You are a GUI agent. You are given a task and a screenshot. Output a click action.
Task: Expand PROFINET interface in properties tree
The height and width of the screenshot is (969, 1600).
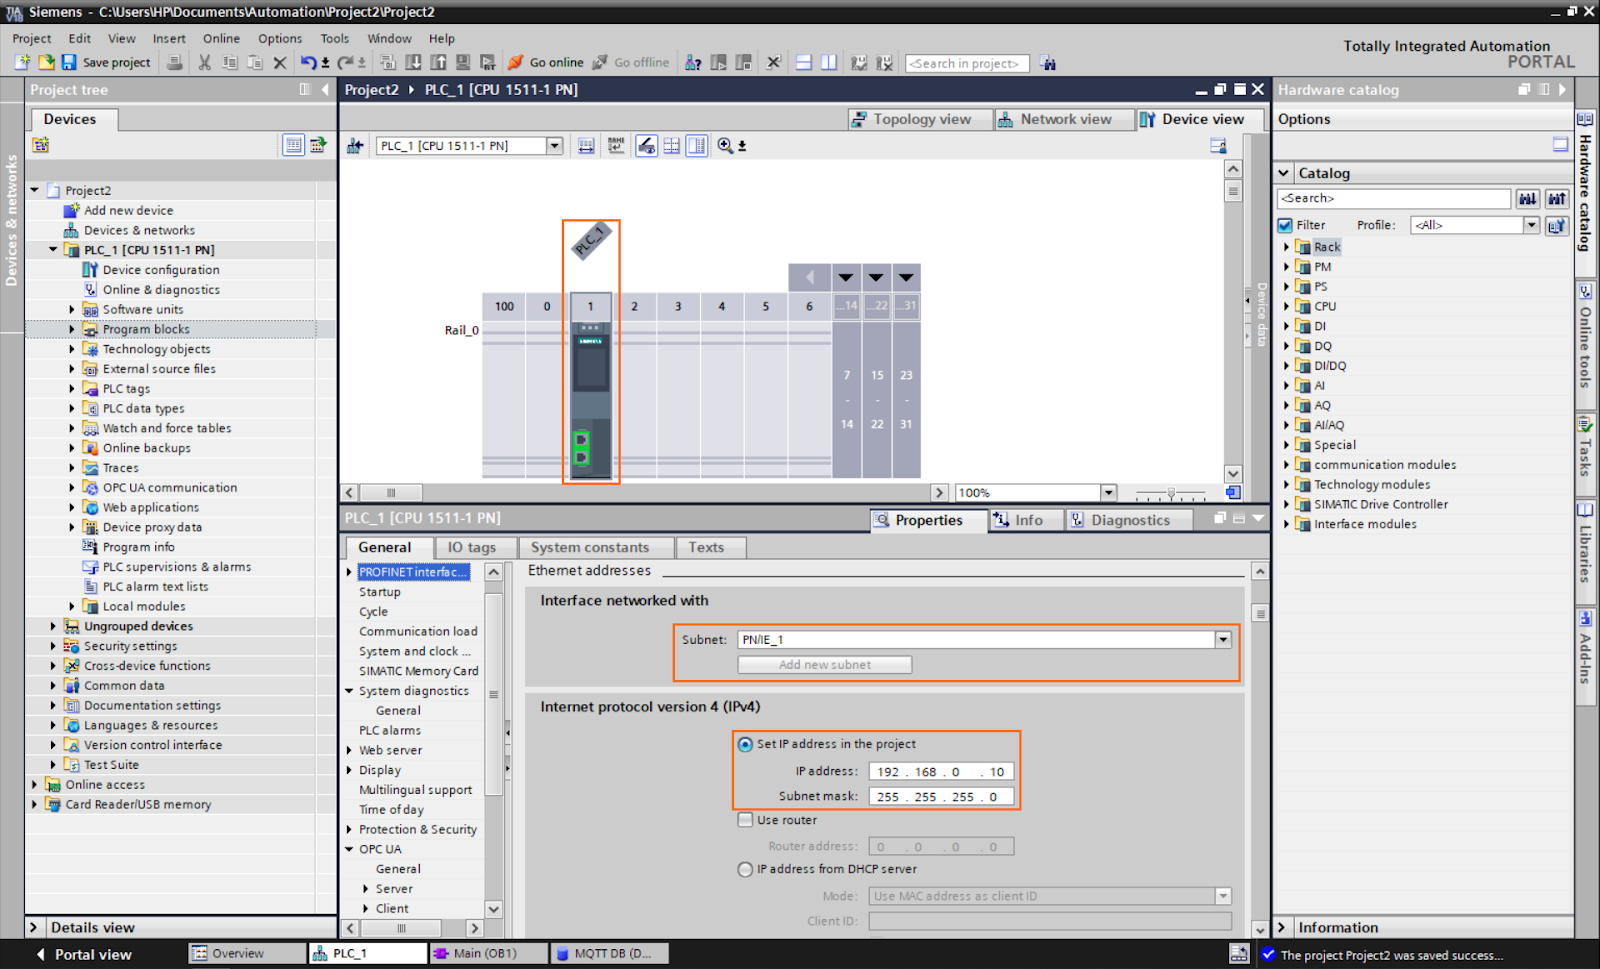pyautogui.click(x=350, y=572)
